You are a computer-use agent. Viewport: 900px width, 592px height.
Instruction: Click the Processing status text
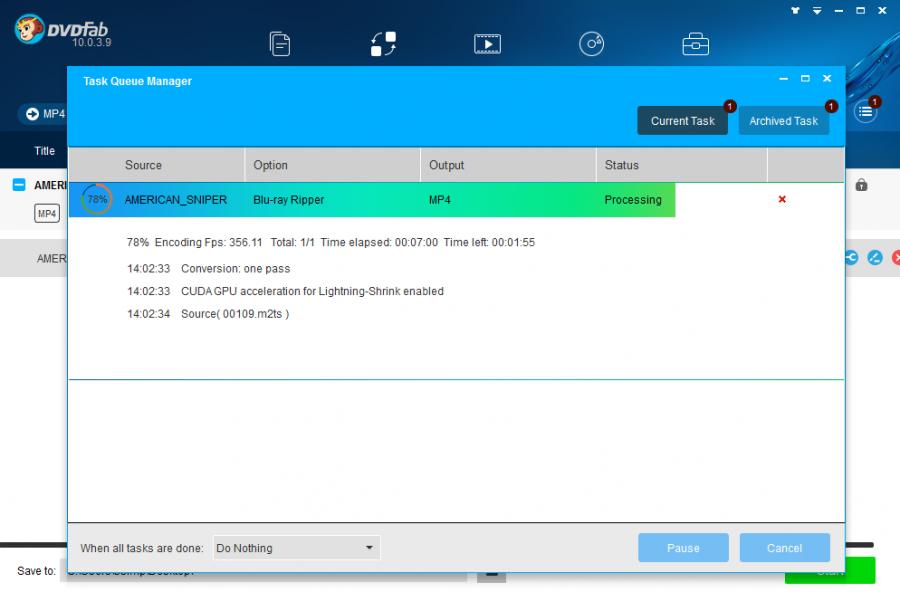(x=633, y=199)
